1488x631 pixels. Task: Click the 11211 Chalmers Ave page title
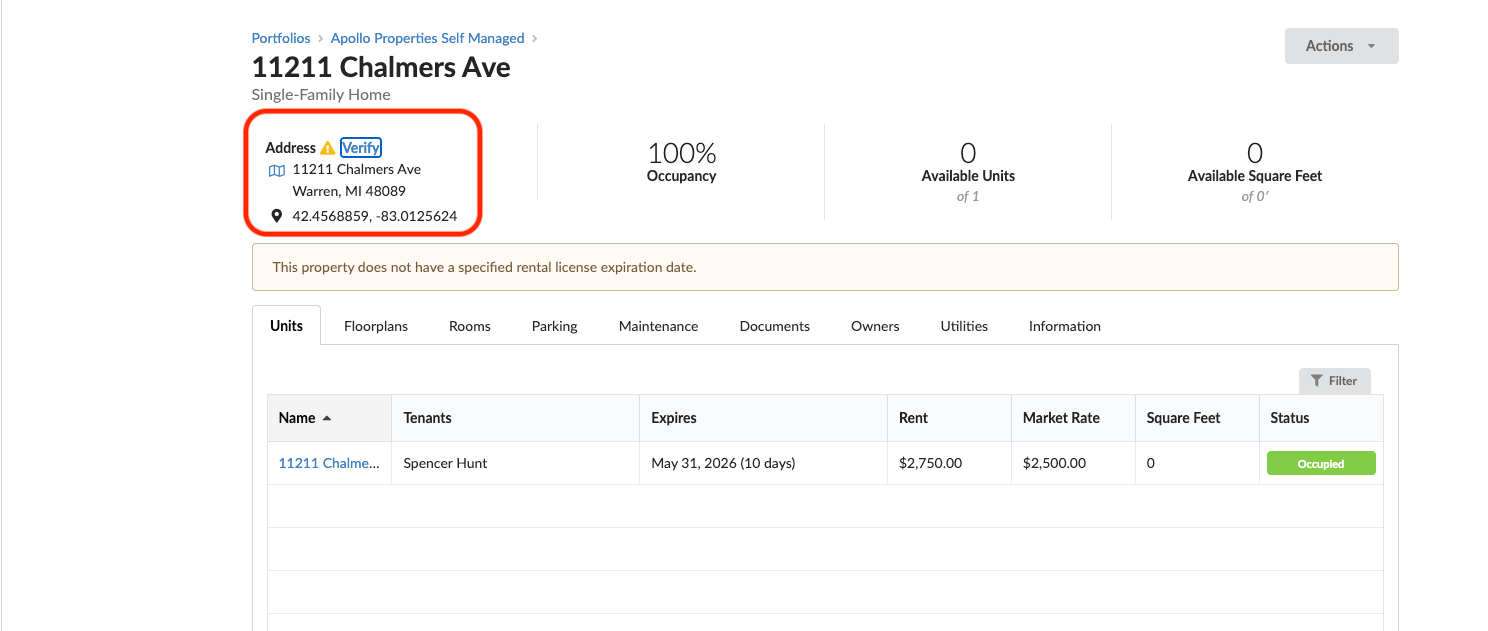point(381,67)
